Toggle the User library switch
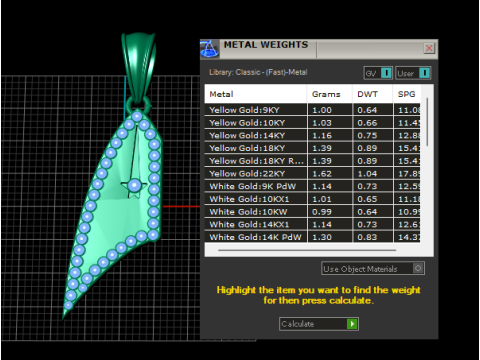Image resolution: width=480 pixels, height=360 pixels. coord(413,73)
